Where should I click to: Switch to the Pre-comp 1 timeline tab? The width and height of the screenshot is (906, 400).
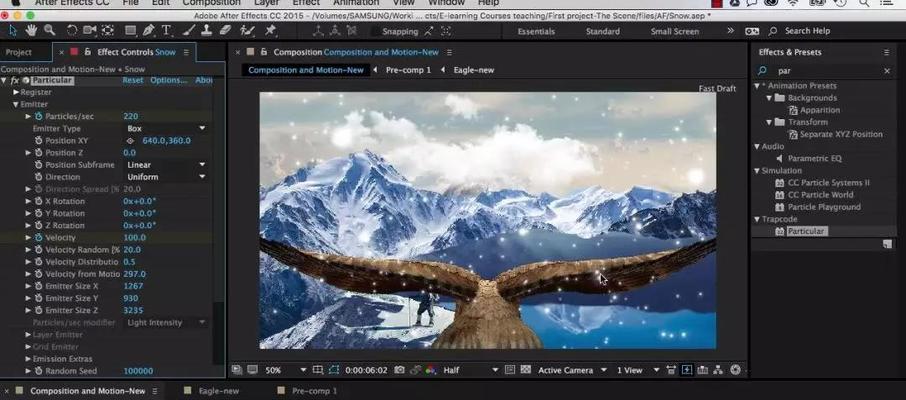click(x=314, y=391)
